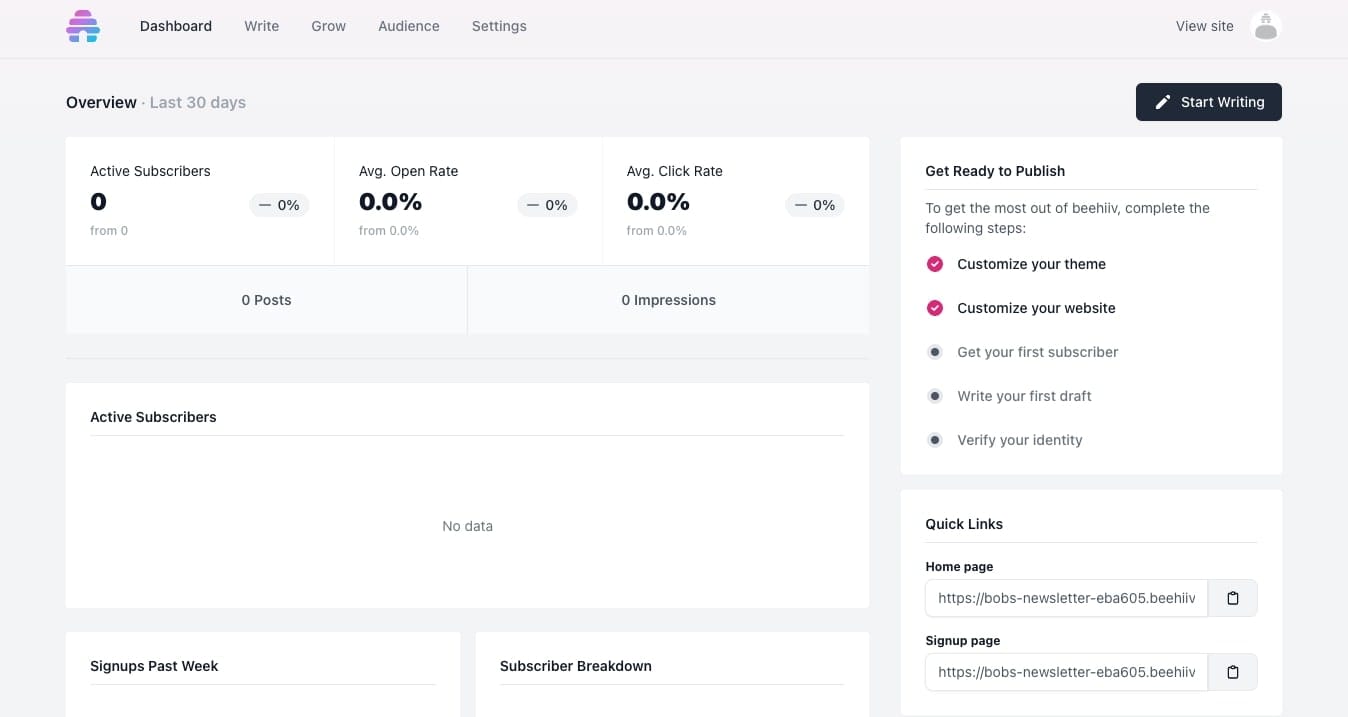Screen dimensions: 1348x717
Task: Open the Last 30 days range selector
Action: tap(197, 102)
